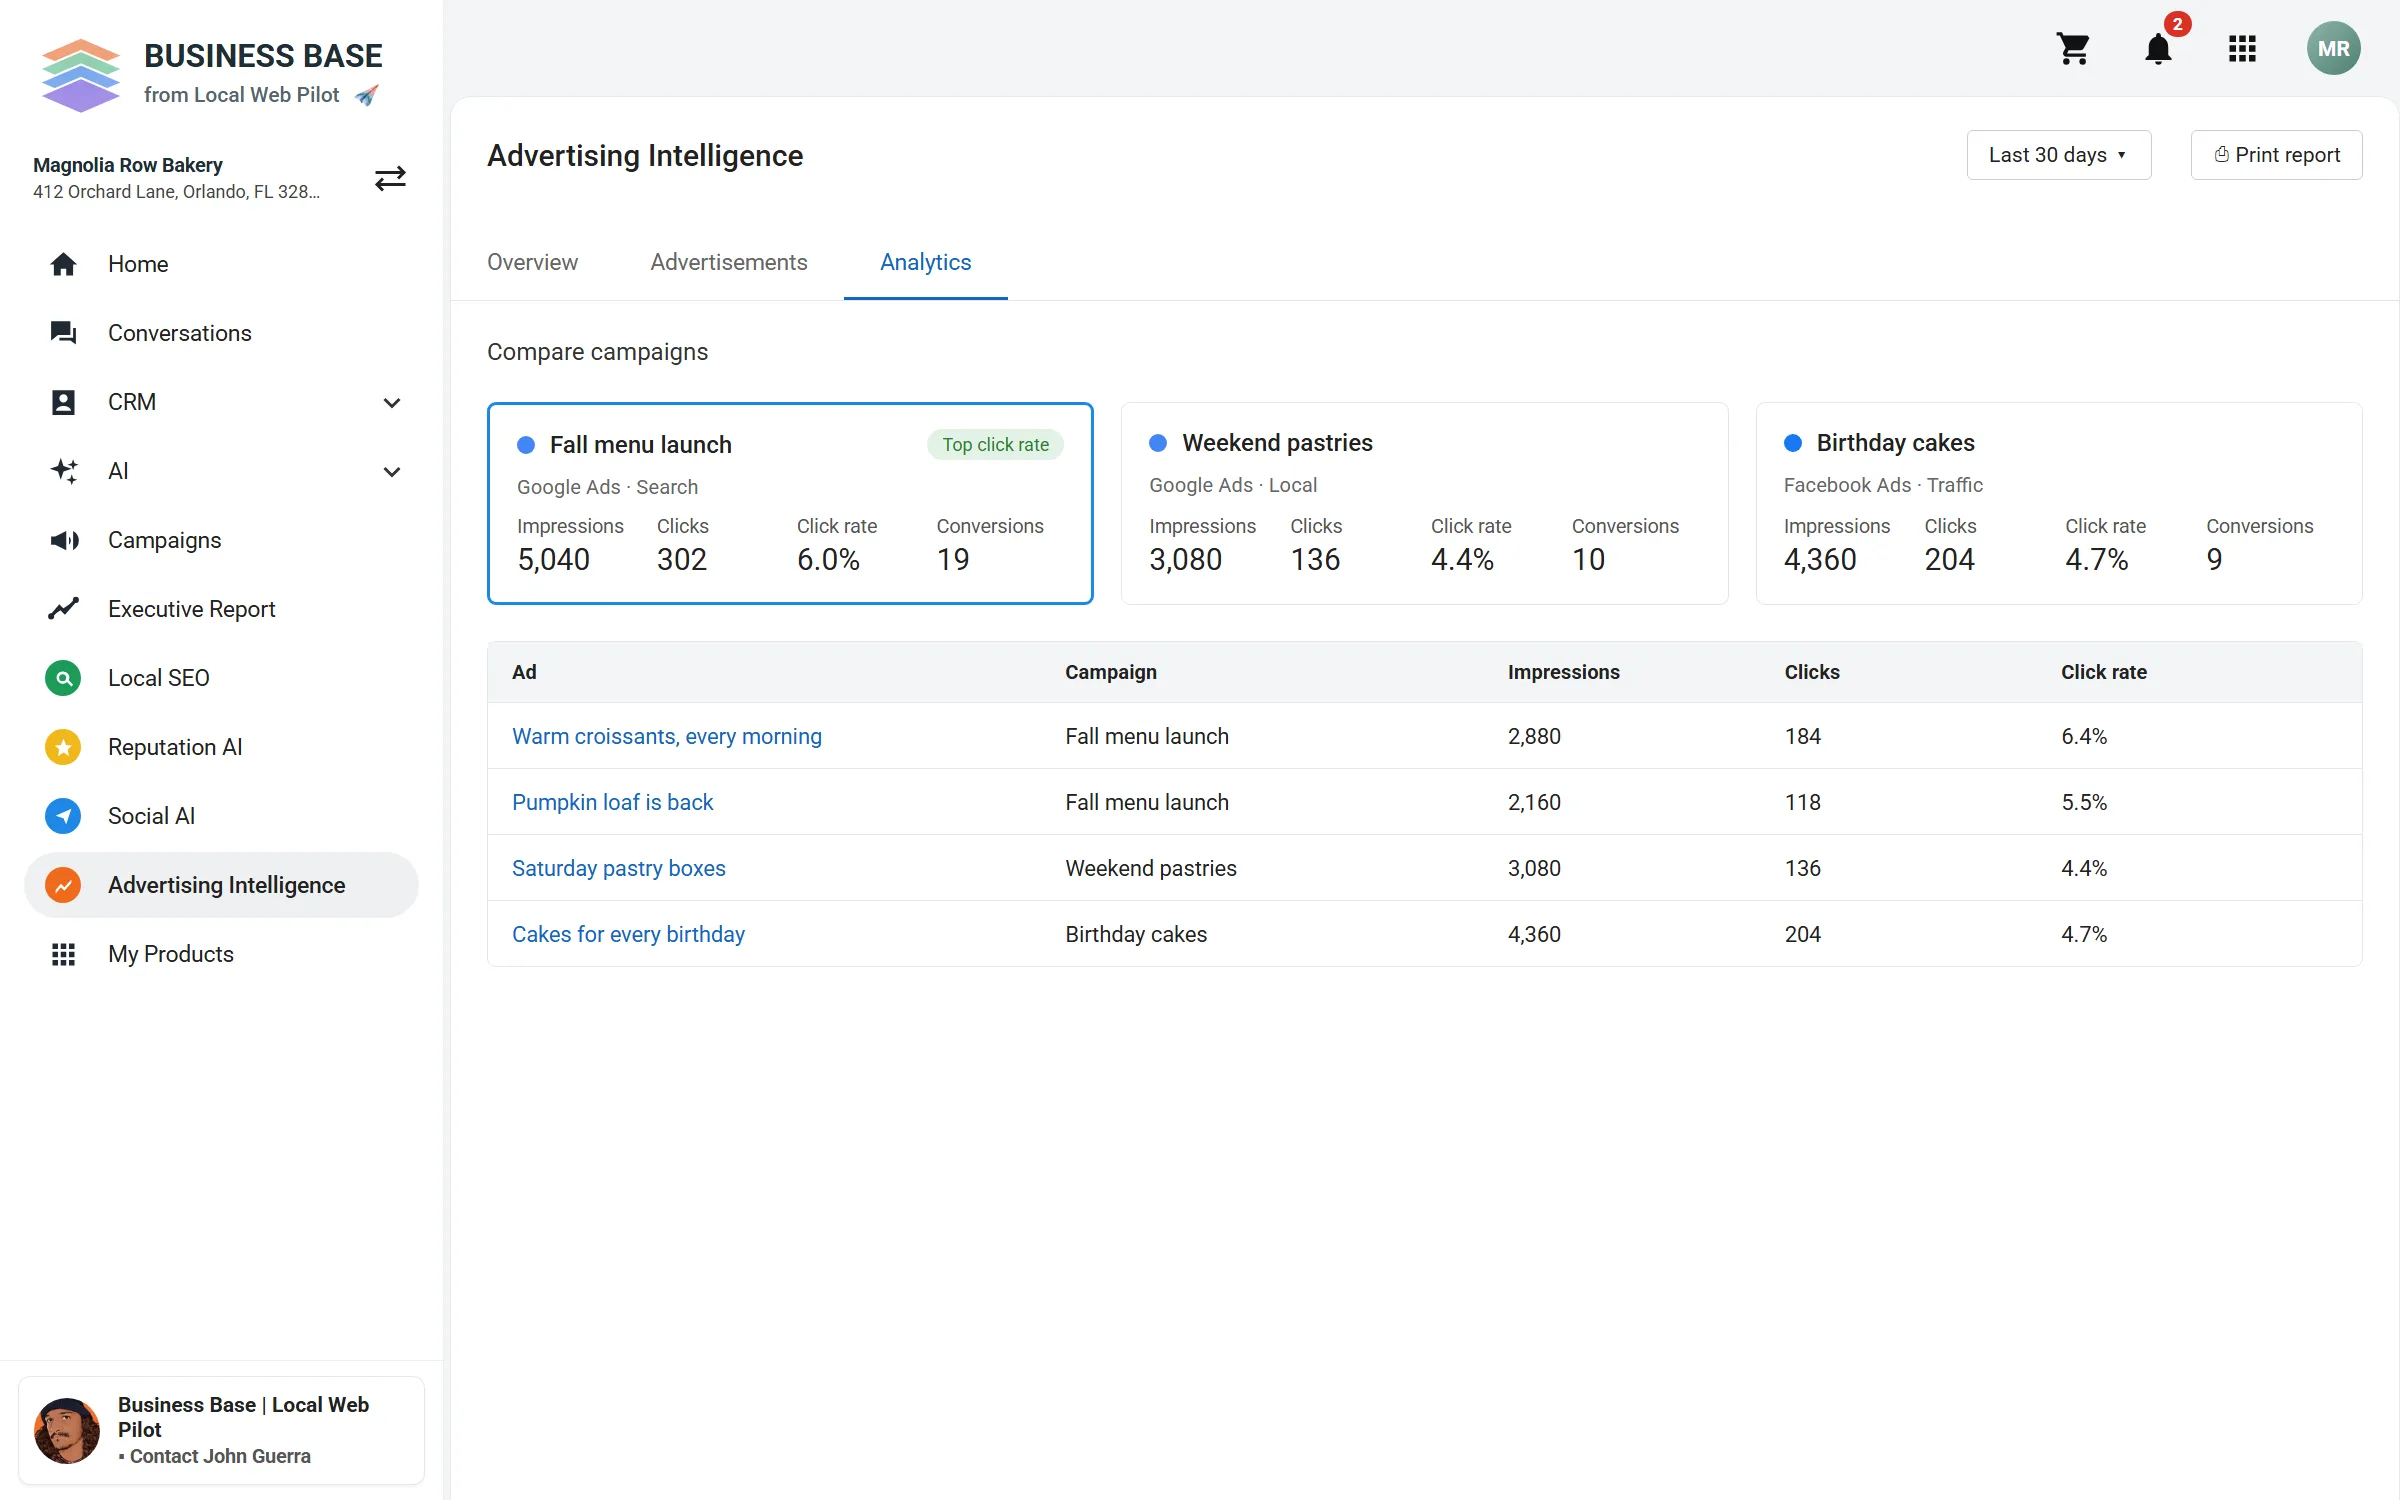Click the Local SEO green icon
Viewport: 2400px width, 1500px height.
point(63,678)
